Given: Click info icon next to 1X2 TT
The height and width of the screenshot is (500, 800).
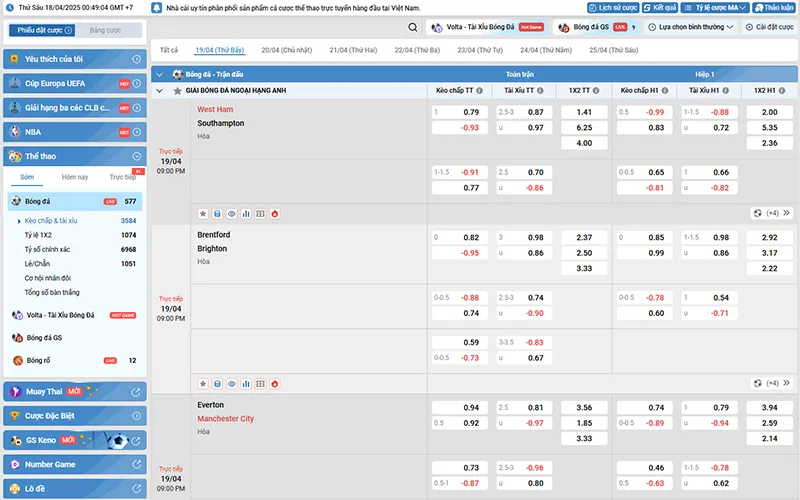Looking at the screenshot, I should pos(596,90).
